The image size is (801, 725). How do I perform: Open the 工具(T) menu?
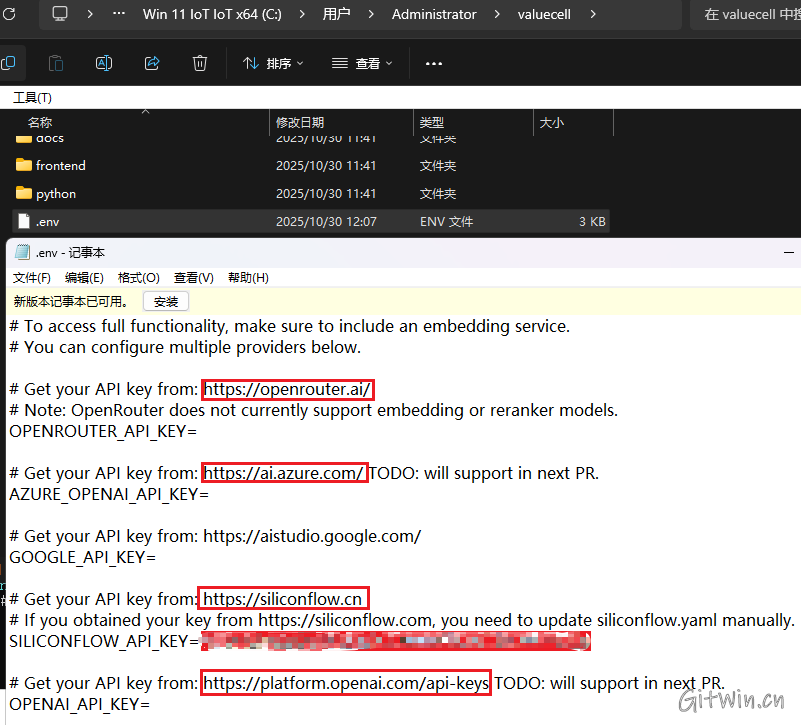[x=32, y=97]
